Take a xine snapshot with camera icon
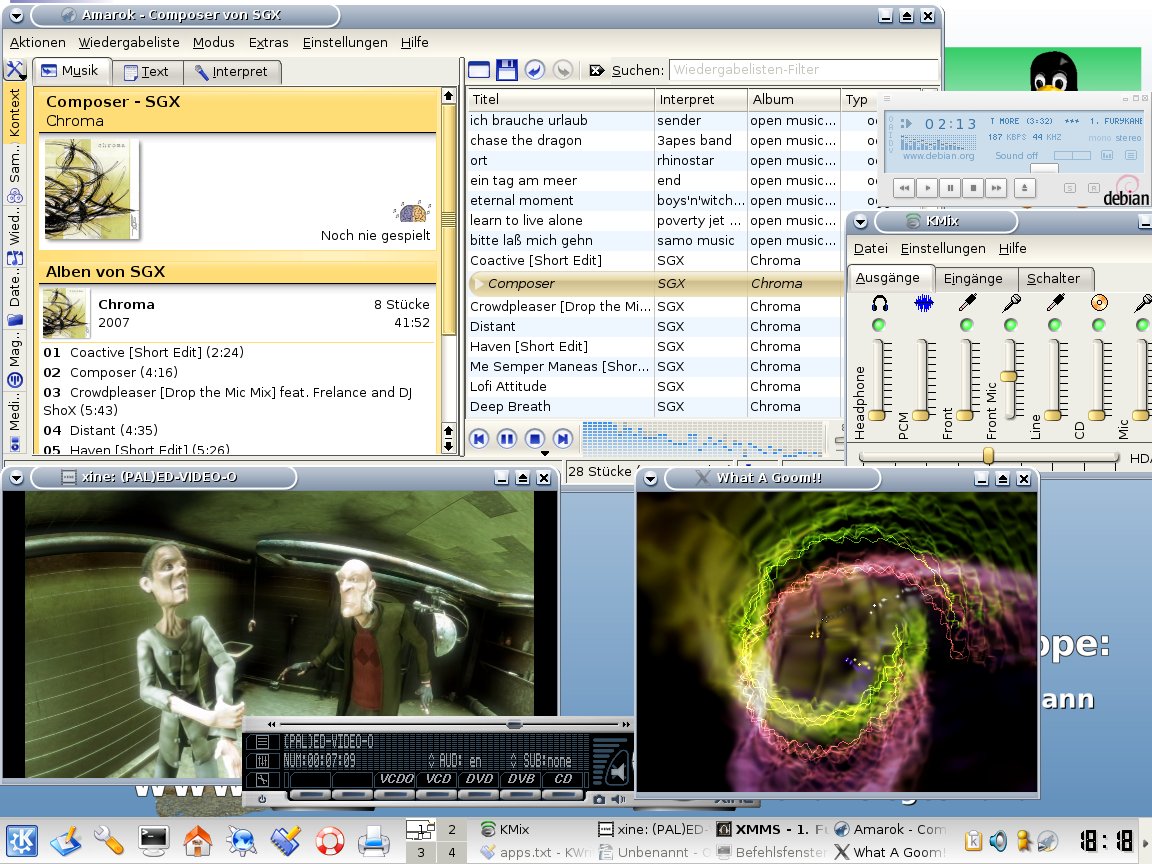 click(600, 799)
